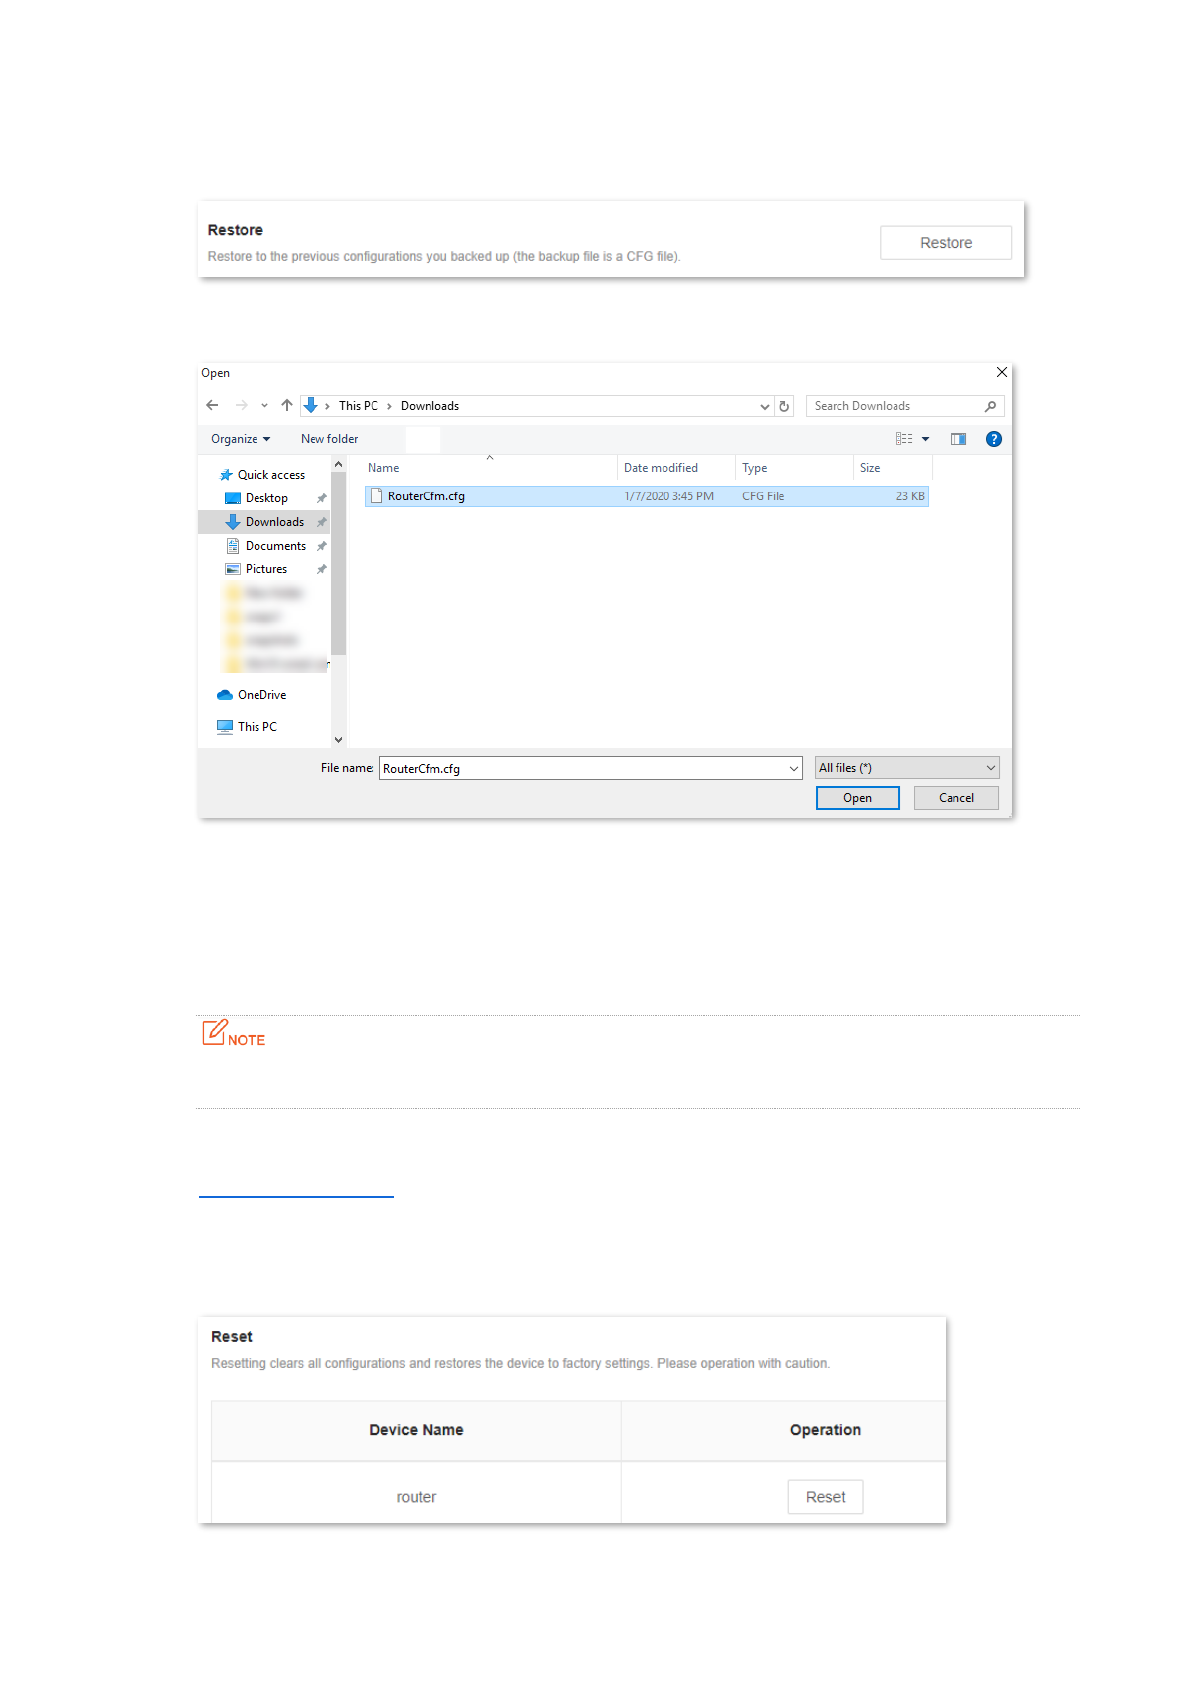Click the pin icon next to Desktop
The height and width of the screenshot is (1684, 1191).
(x=321, y=498)
